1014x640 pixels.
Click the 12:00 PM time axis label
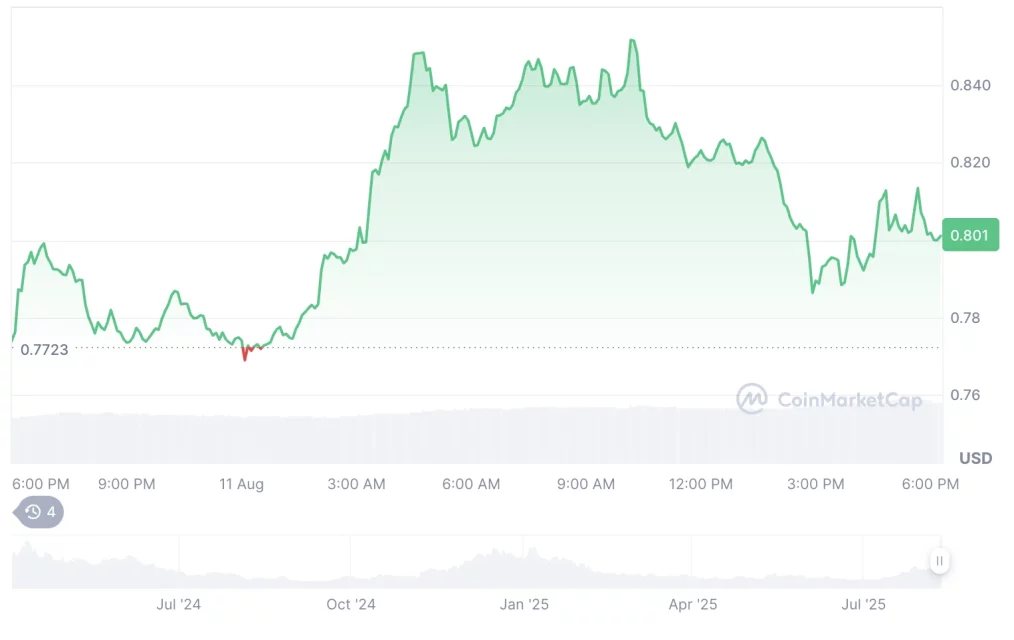point(700,484)
